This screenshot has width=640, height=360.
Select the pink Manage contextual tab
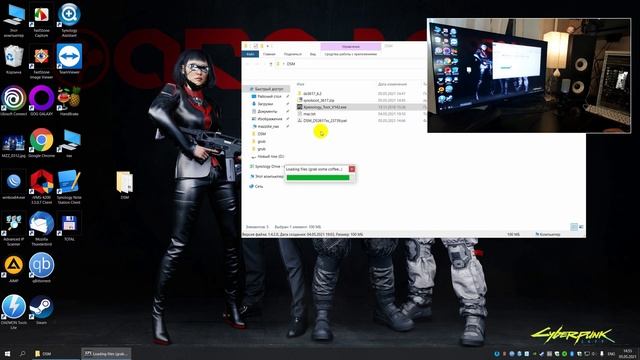351,47
